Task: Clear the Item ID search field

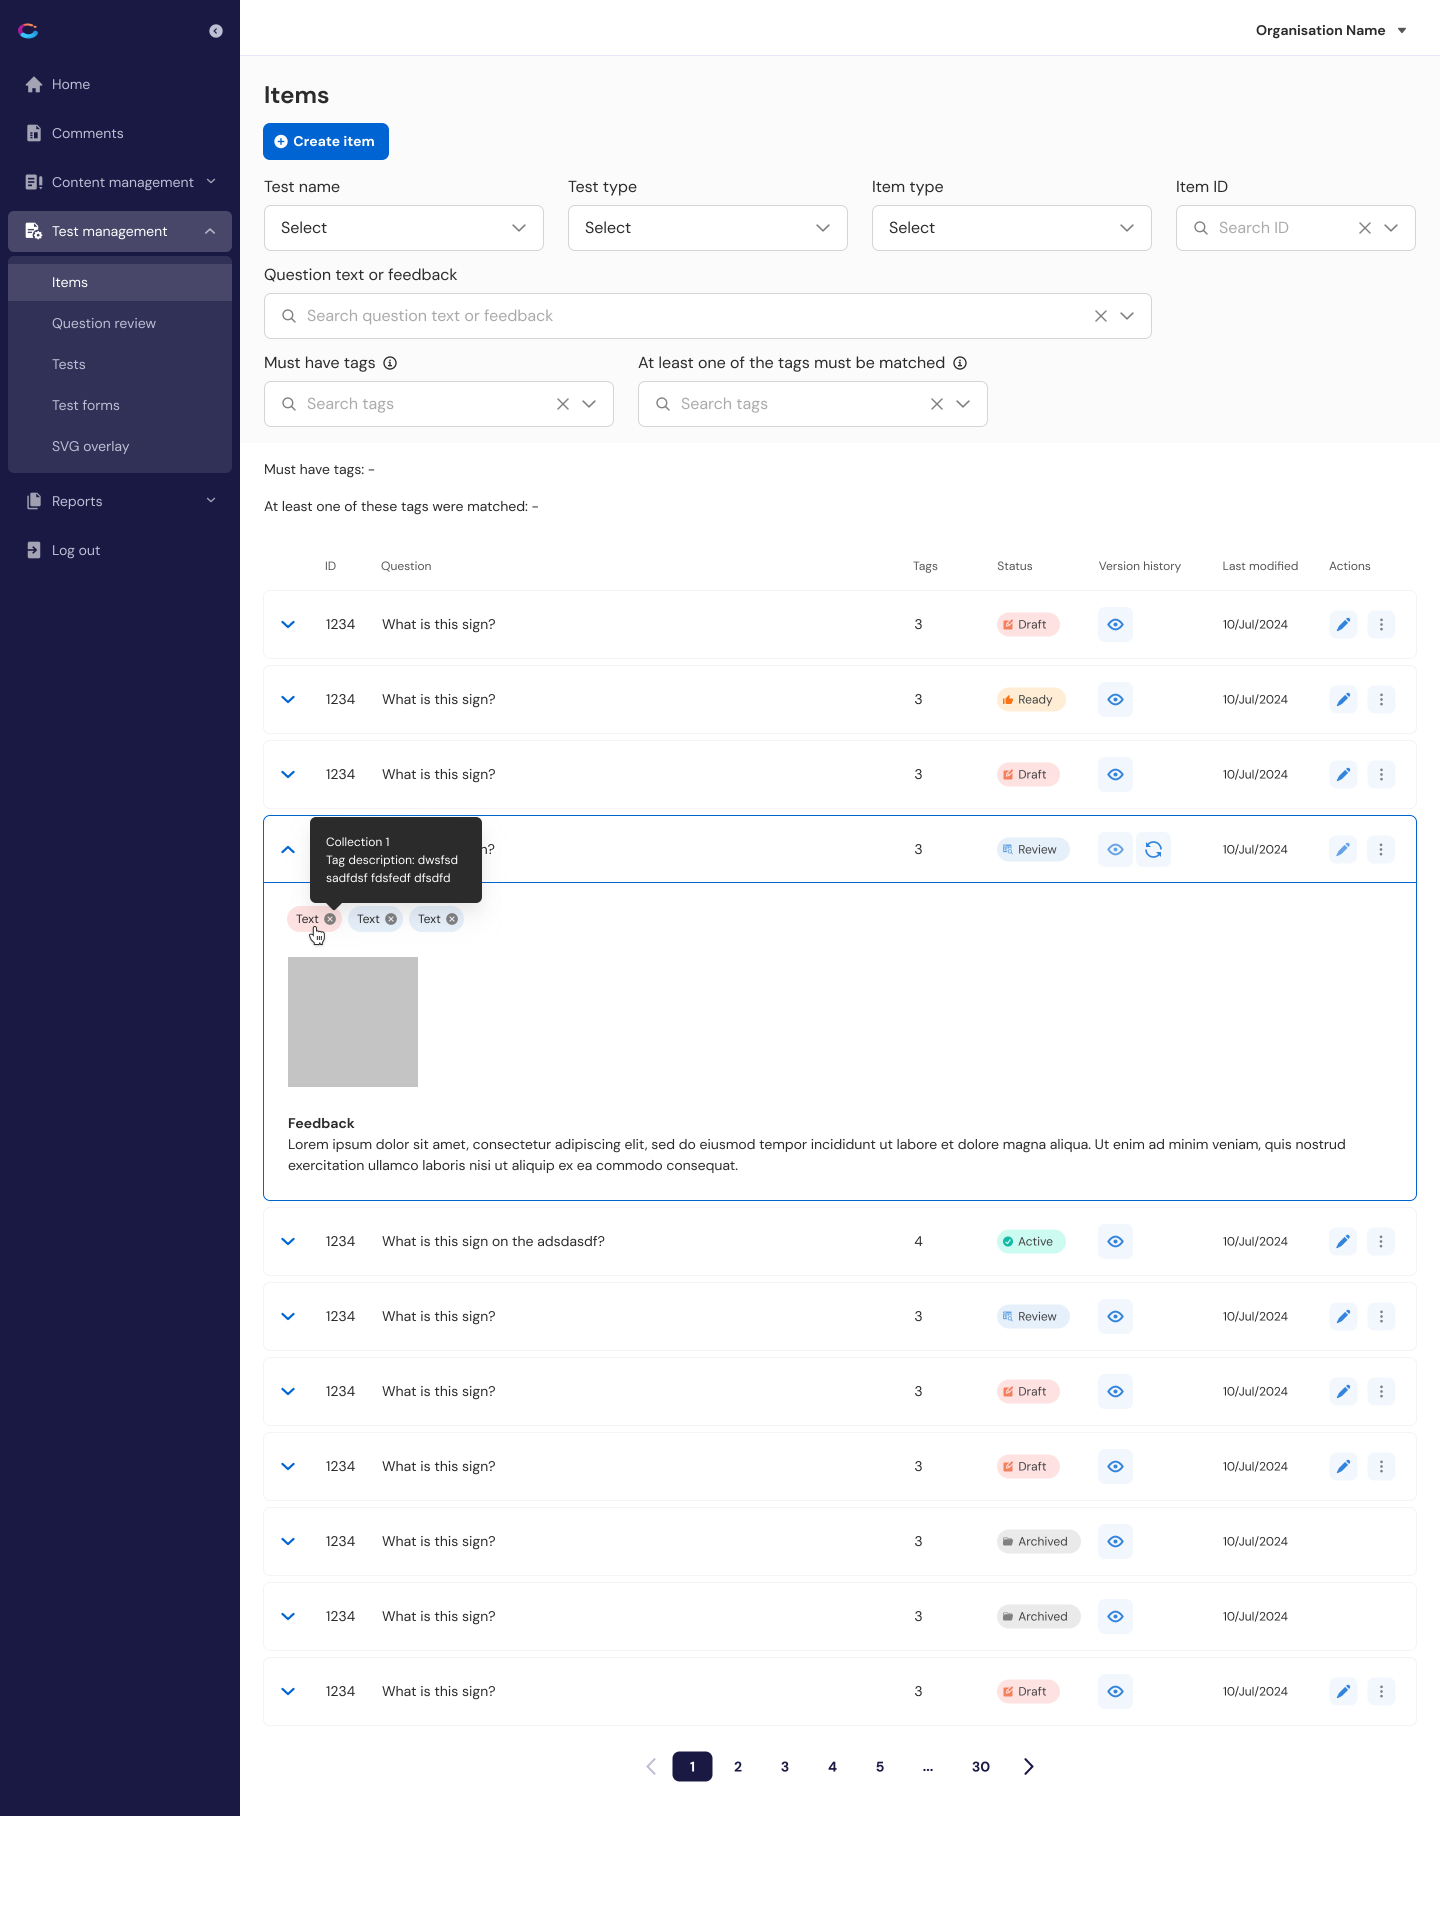Action: coord(1364,228)
